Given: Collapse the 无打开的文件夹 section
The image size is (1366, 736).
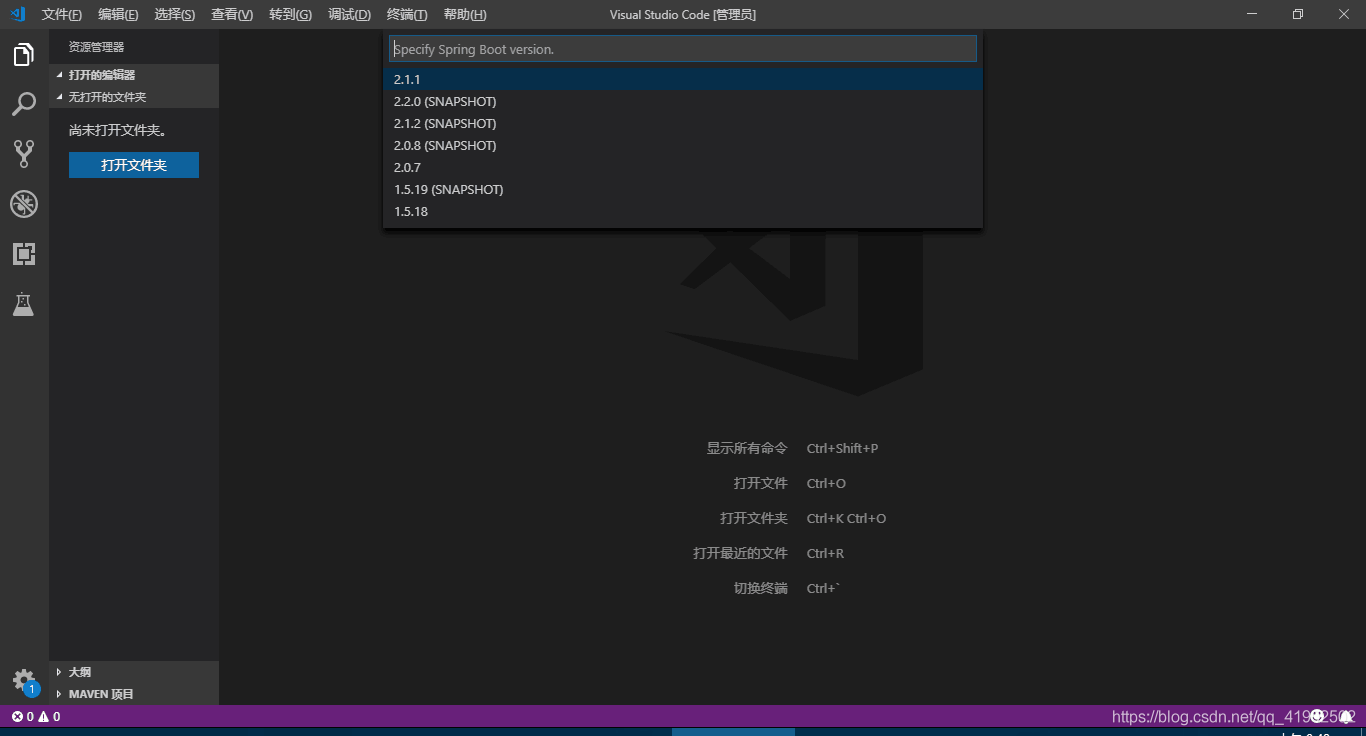Looking at the screenshot, I should 134,97.
